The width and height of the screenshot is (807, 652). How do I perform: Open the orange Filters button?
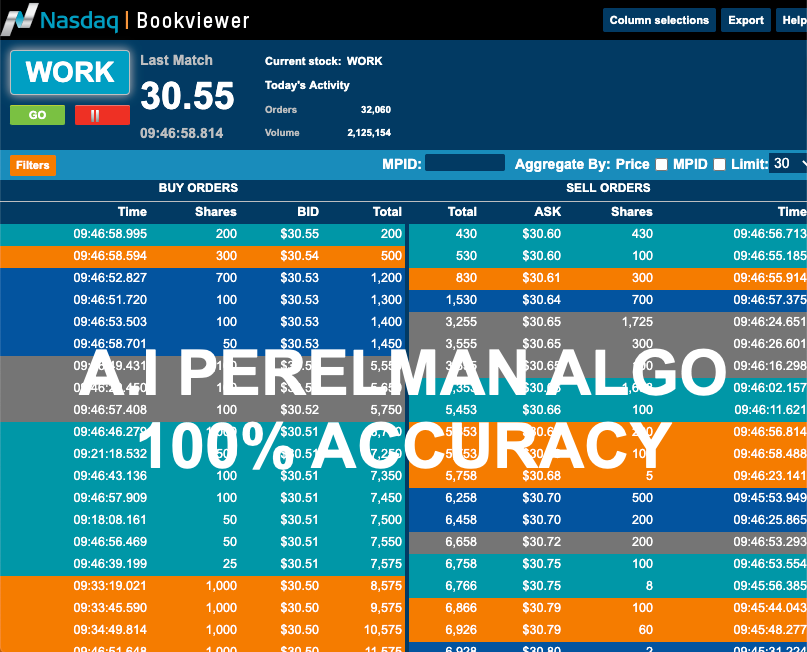click(x=32, y=165)
